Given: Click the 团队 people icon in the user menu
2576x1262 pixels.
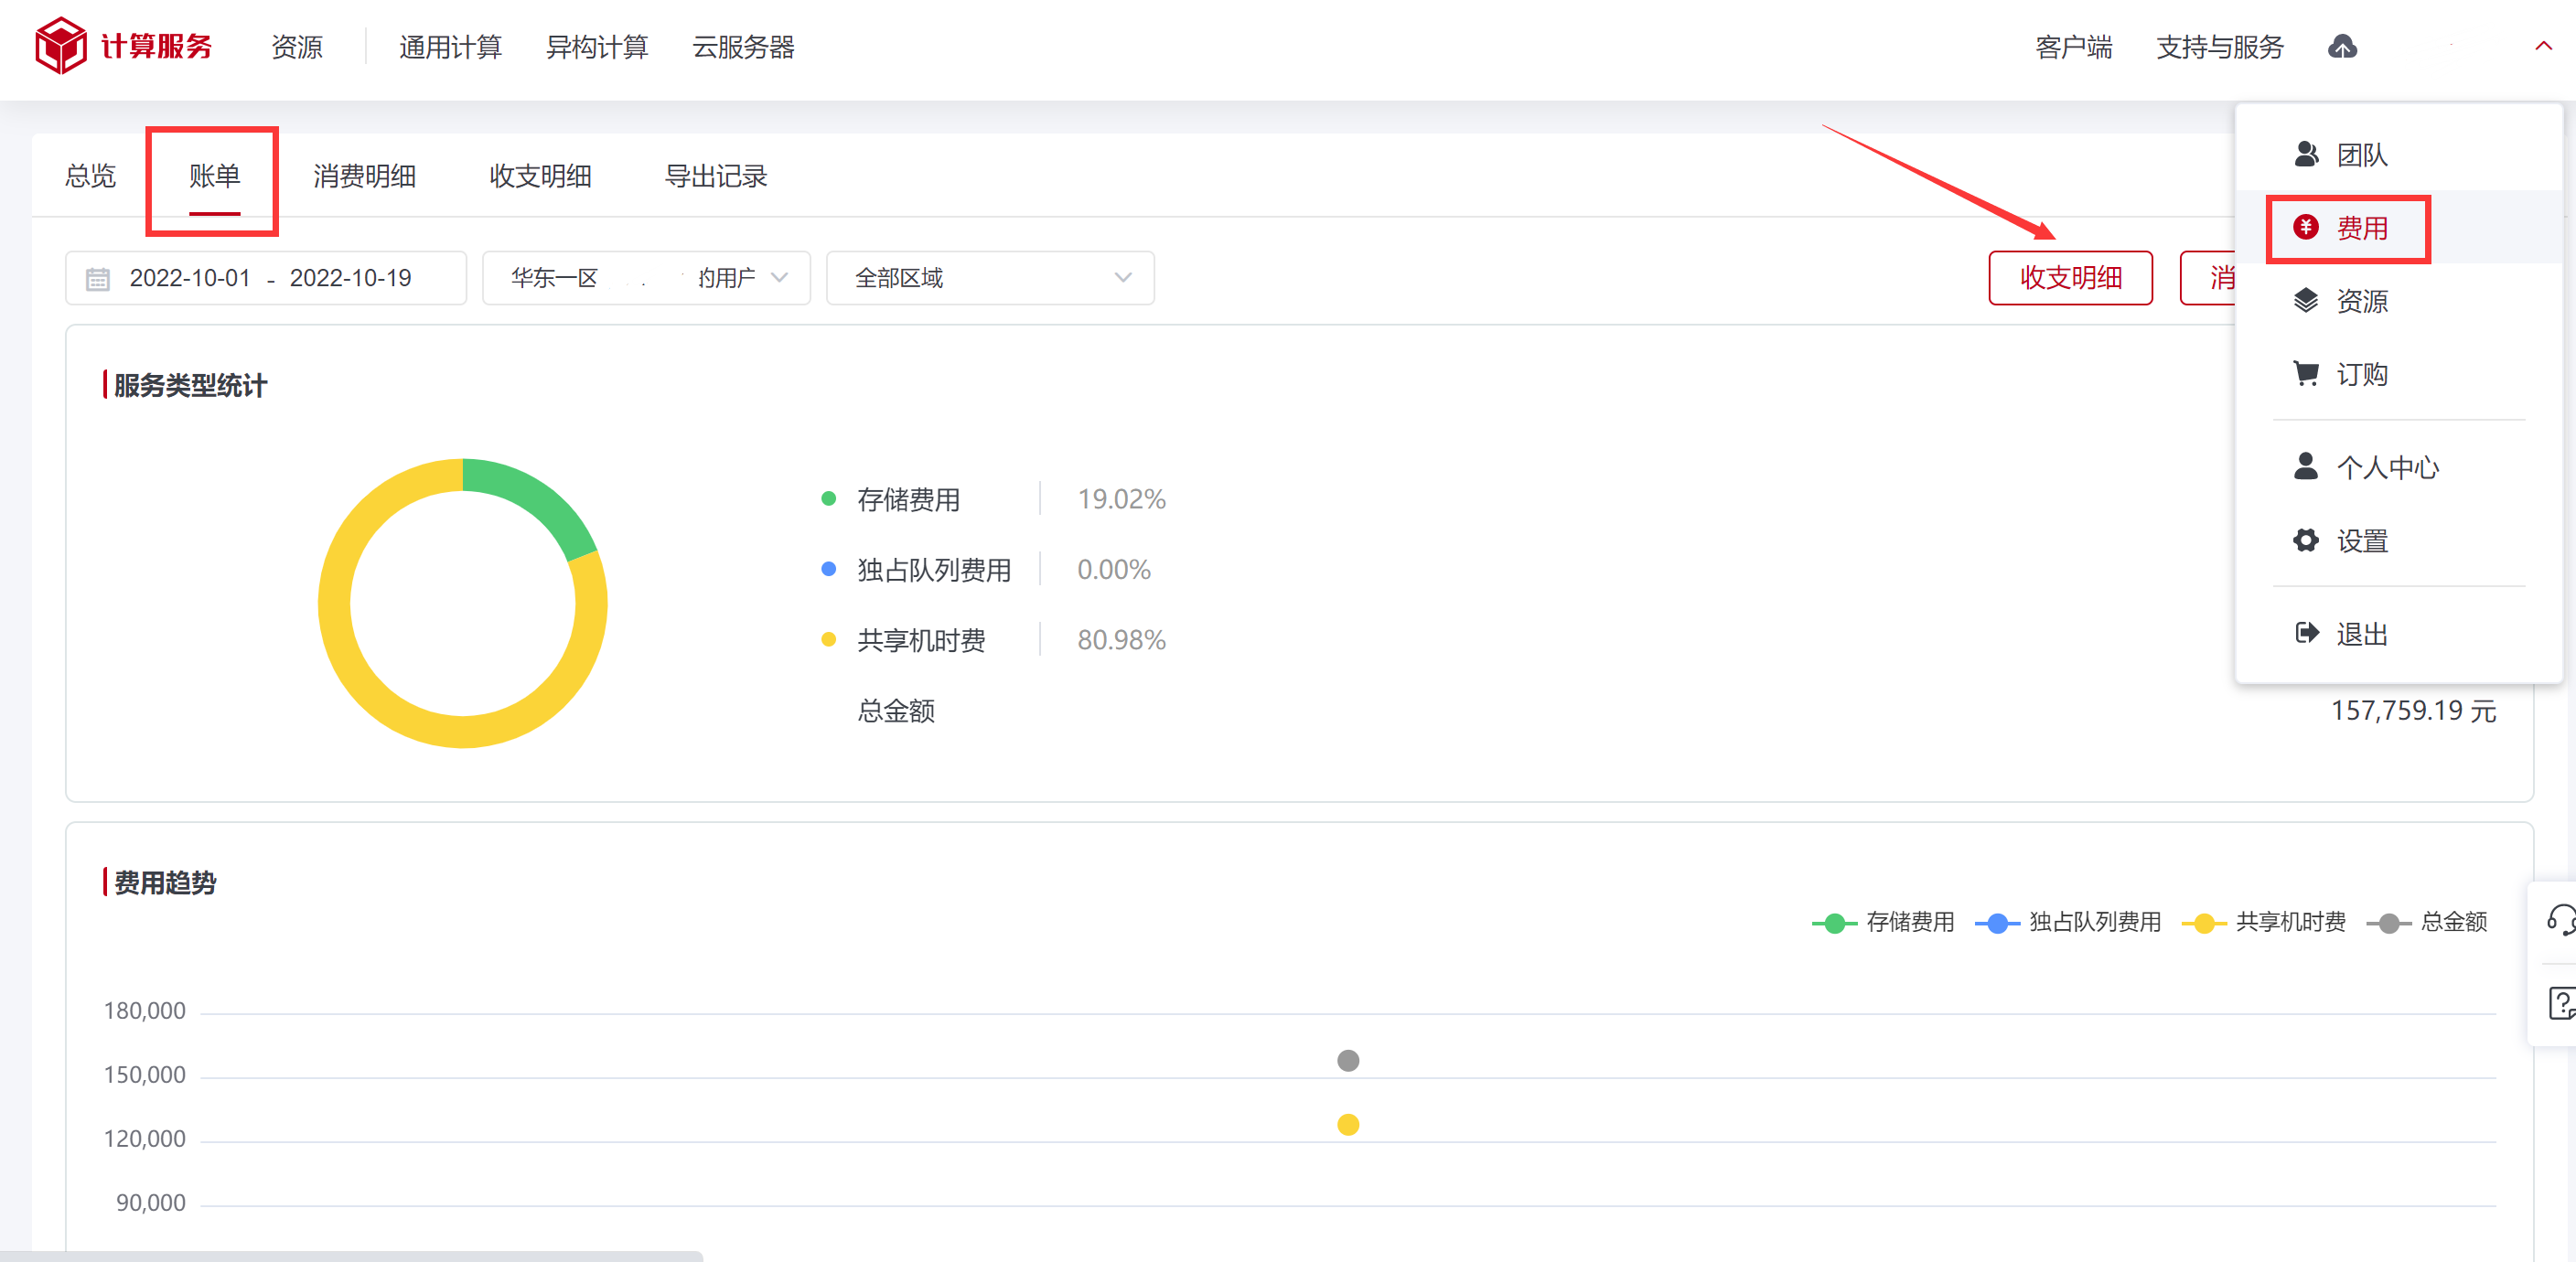Looking at the screenshot, I should 2306,154.
